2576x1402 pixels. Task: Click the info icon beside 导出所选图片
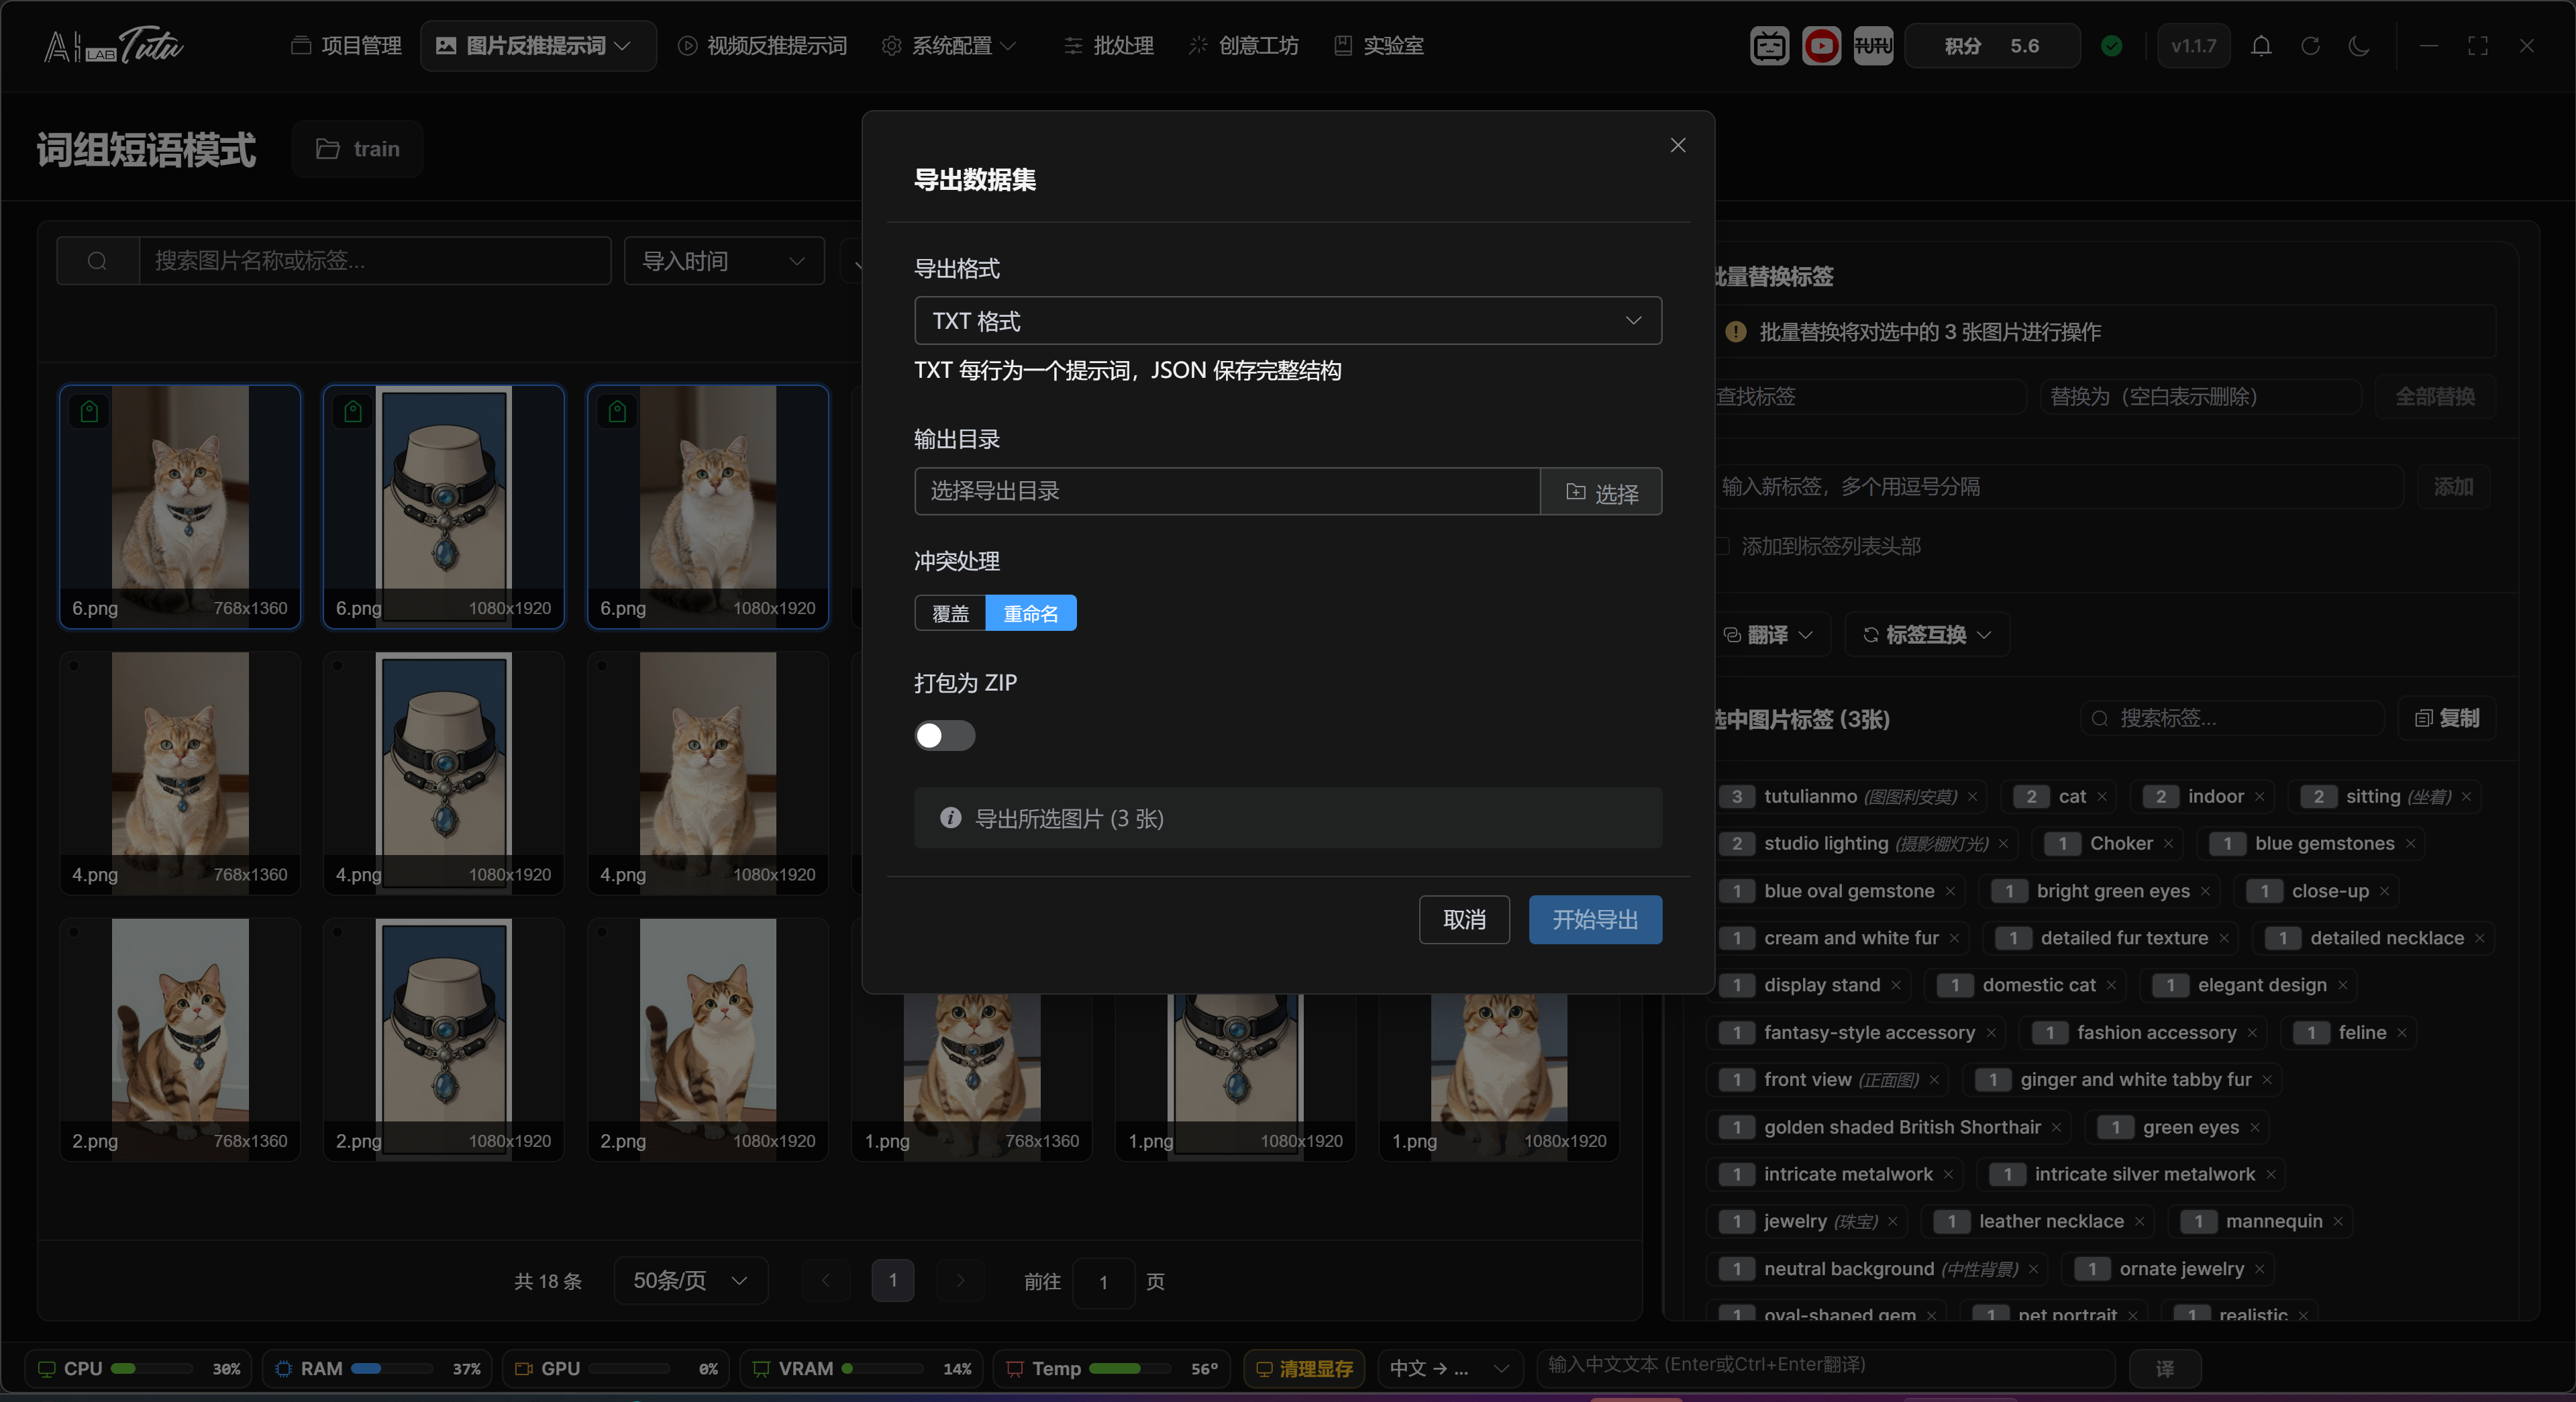[950, 818]
